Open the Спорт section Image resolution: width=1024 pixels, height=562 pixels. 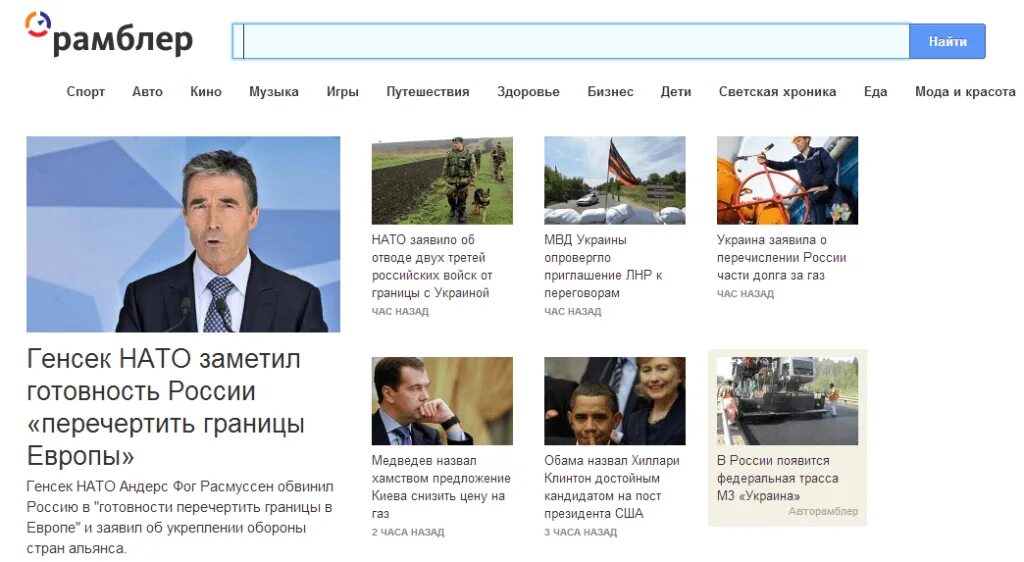pos(86,91)
